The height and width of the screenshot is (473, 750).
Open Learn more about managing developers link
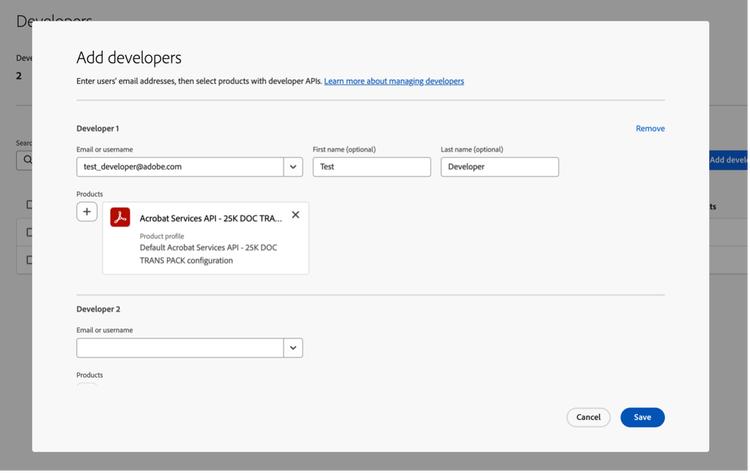point(395,81)
